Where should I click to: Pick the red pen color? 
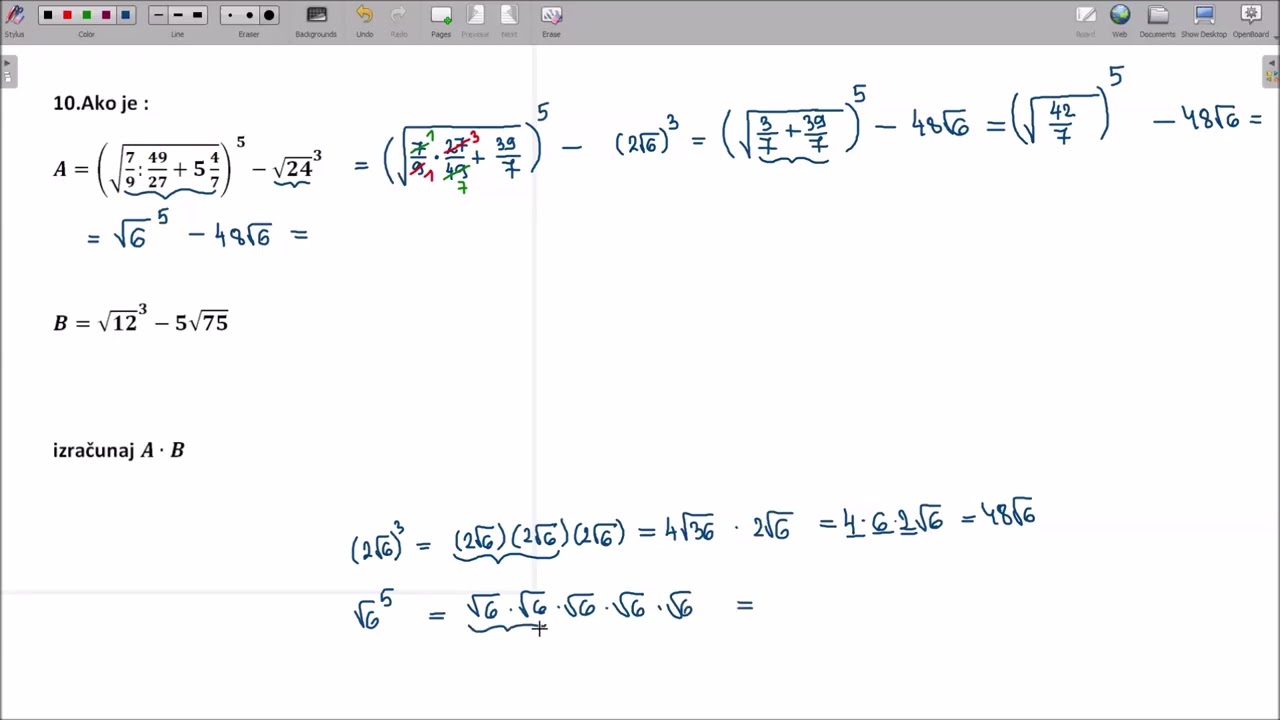pos(67,15)
